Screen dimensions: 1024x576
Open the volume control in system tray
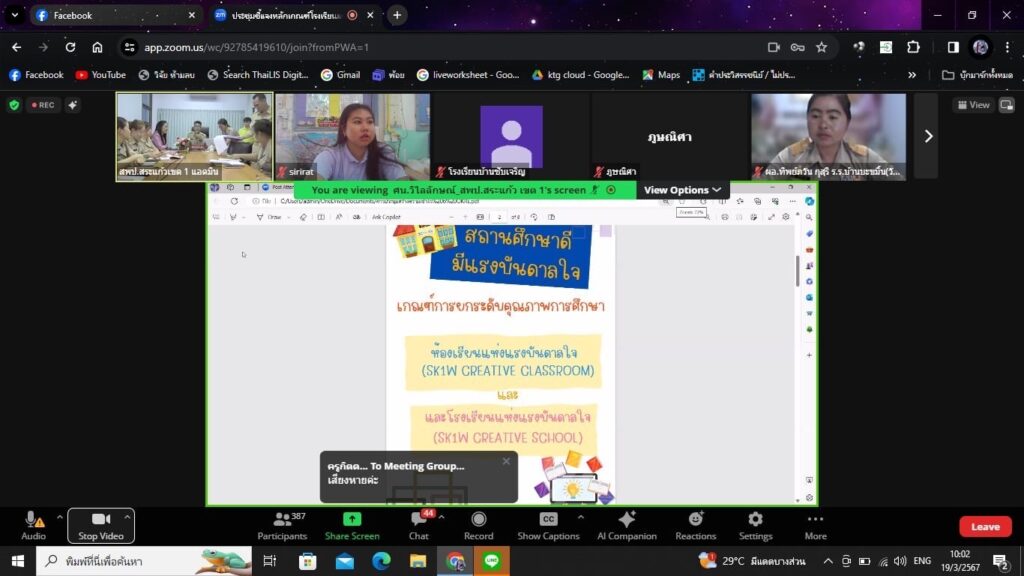click(x=901, y=561)
